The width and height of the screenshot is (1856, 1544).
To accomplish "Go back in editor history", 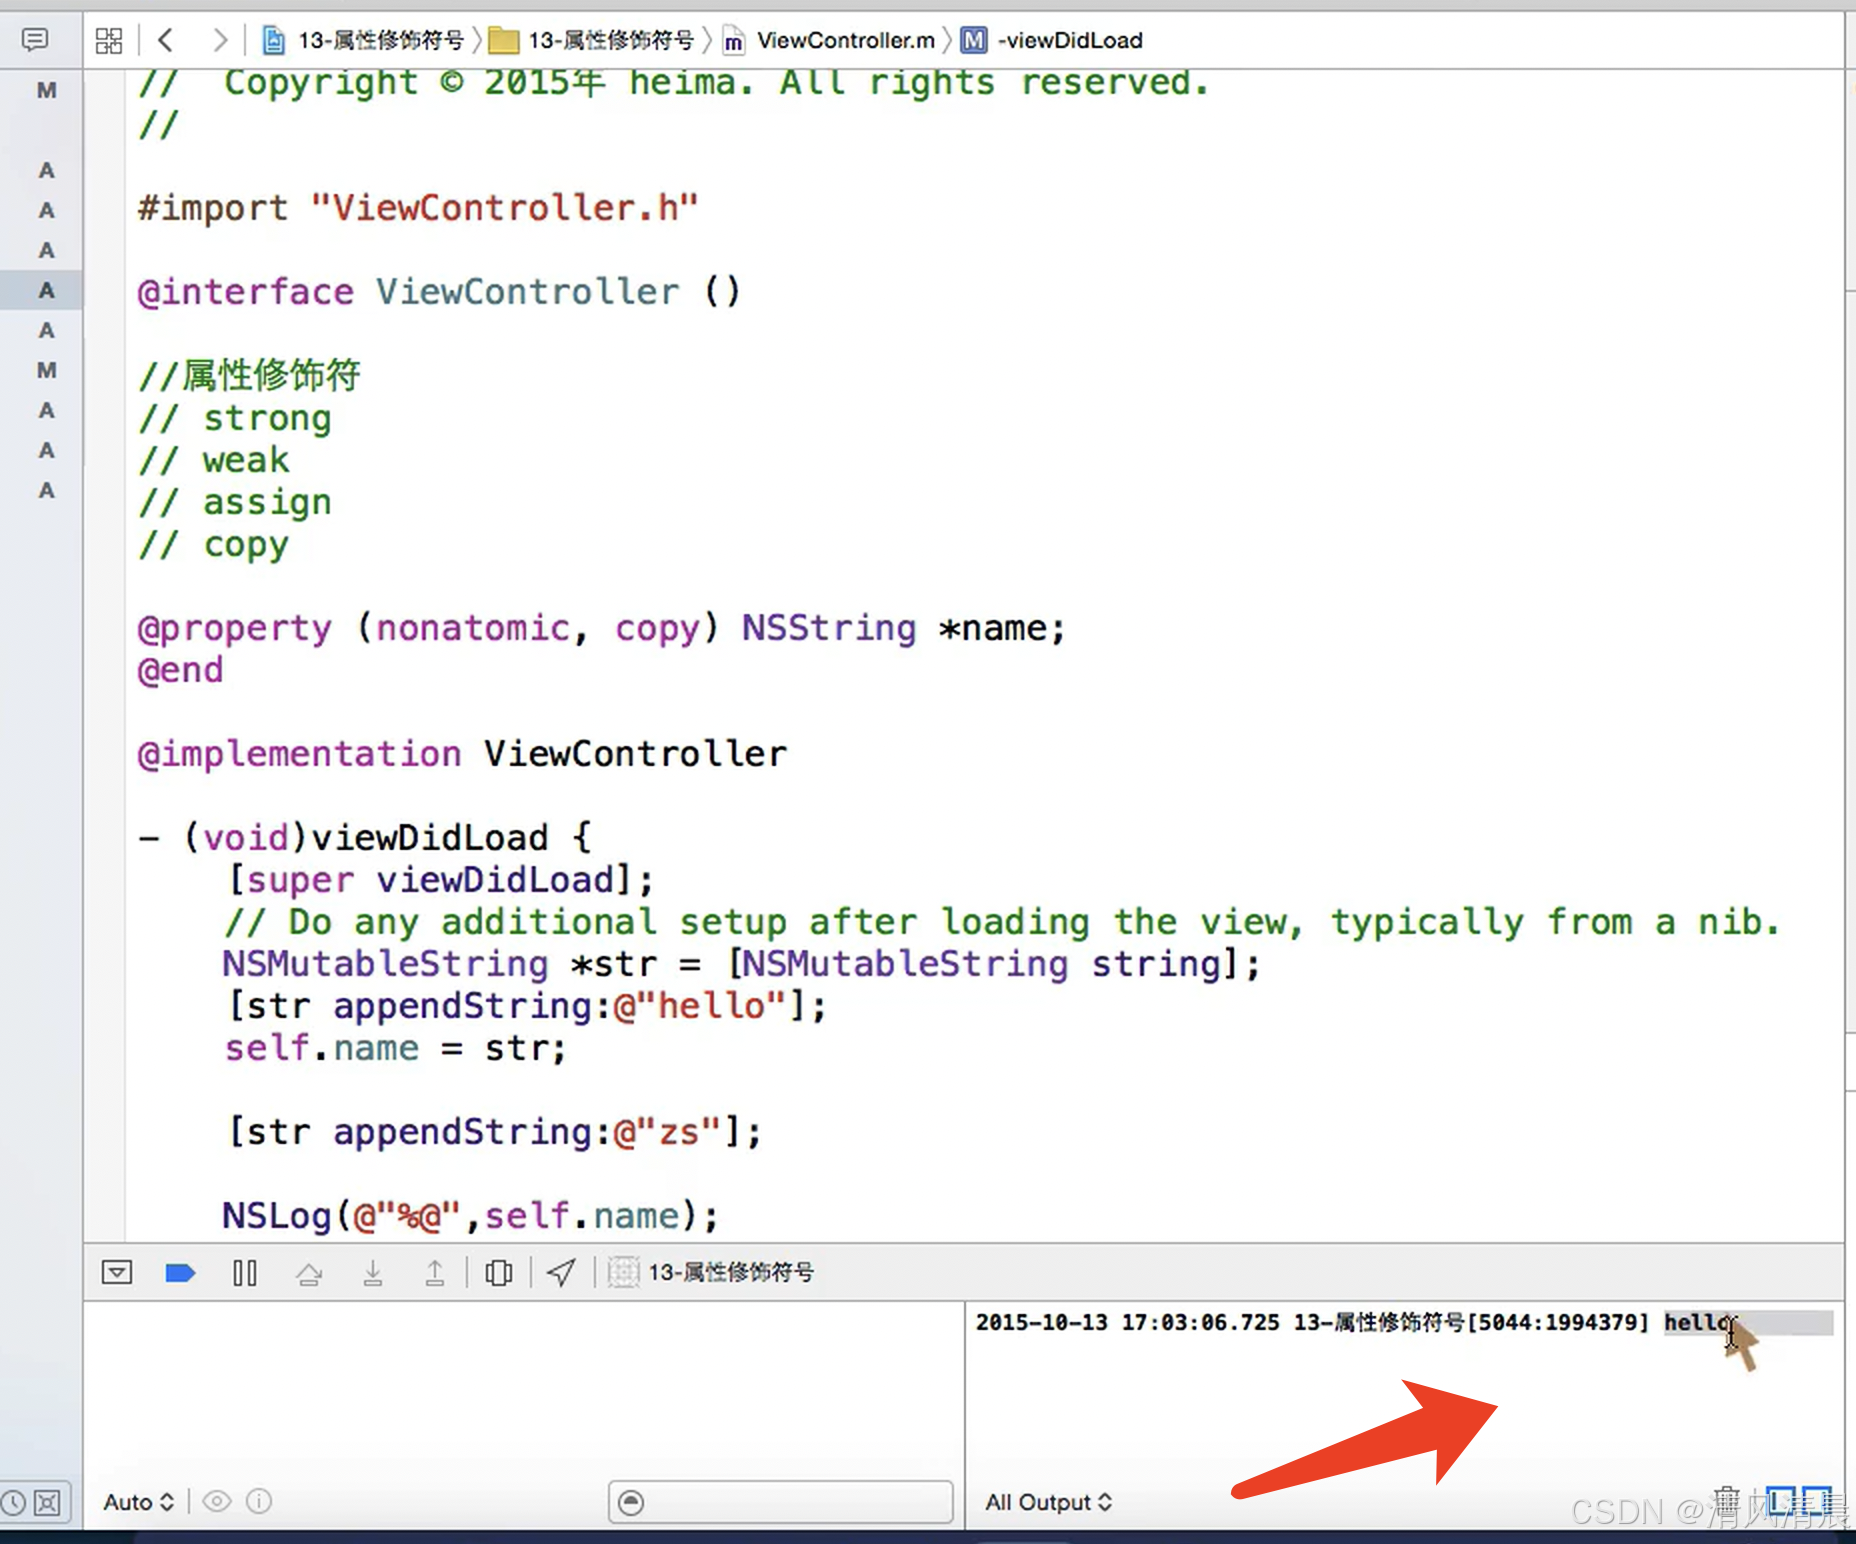I will point(166,40).
